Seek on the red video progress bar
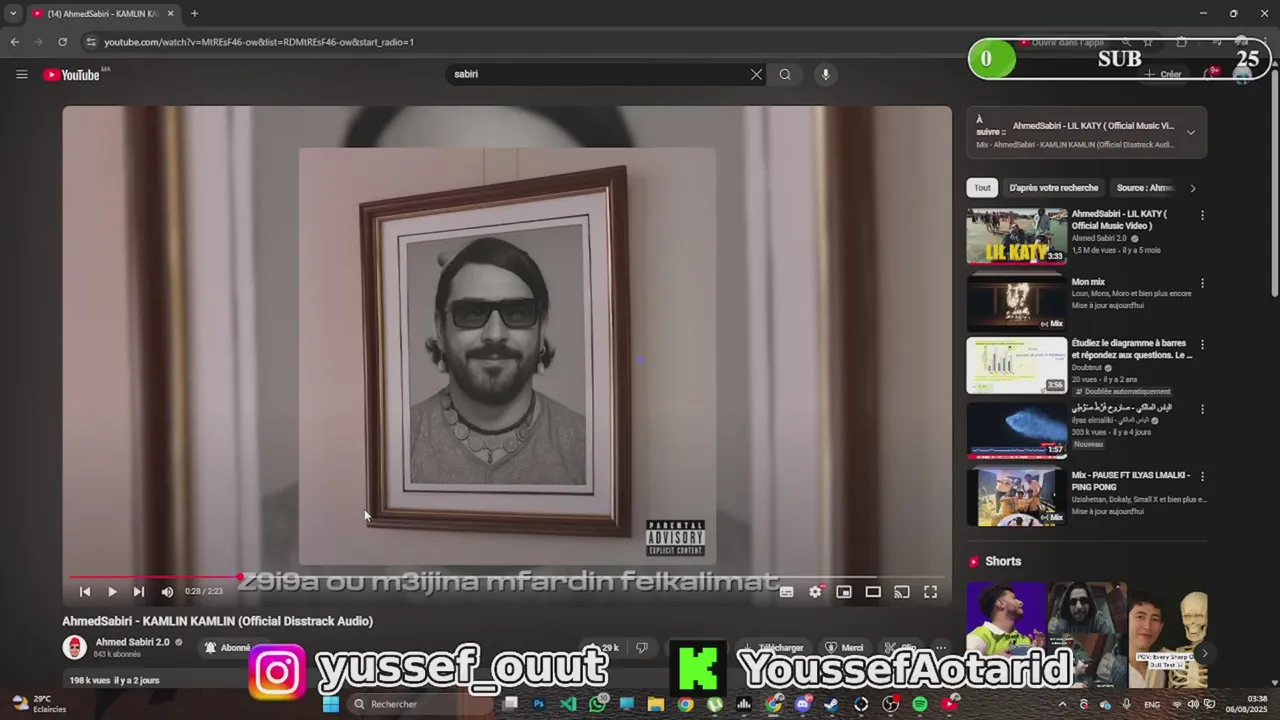 [507, 577]
